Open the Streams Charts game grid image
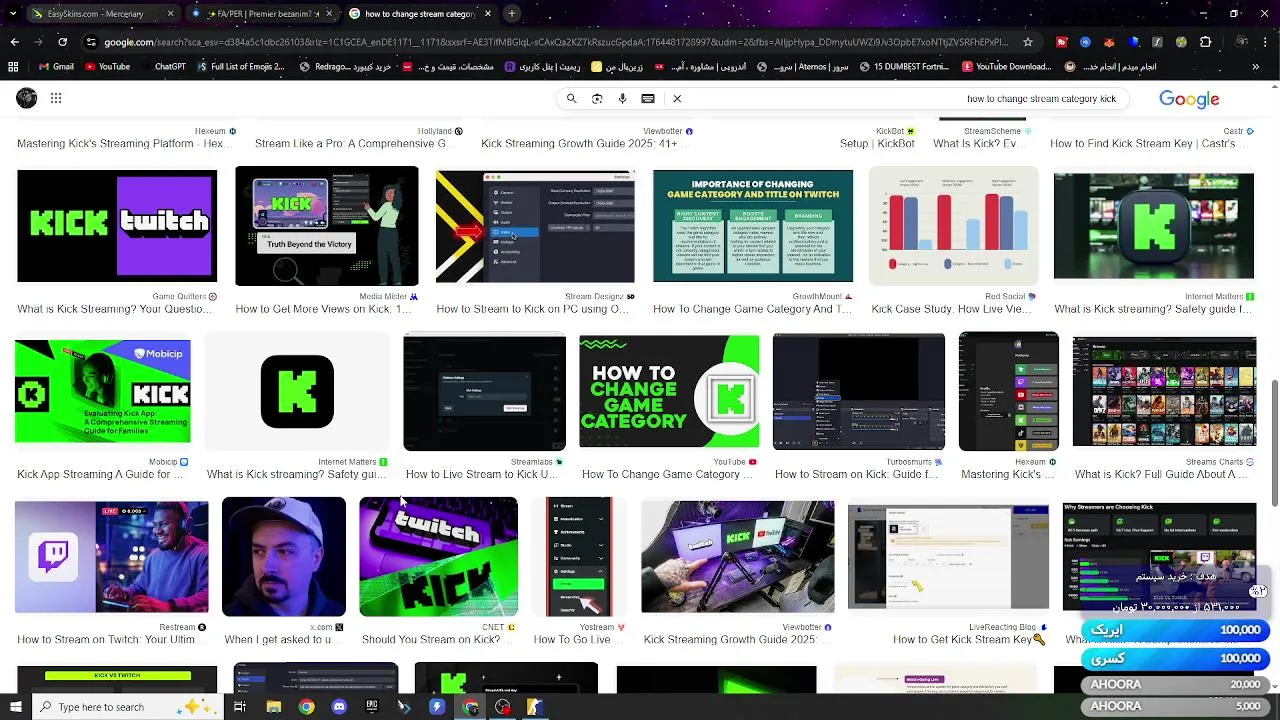 1164,391
